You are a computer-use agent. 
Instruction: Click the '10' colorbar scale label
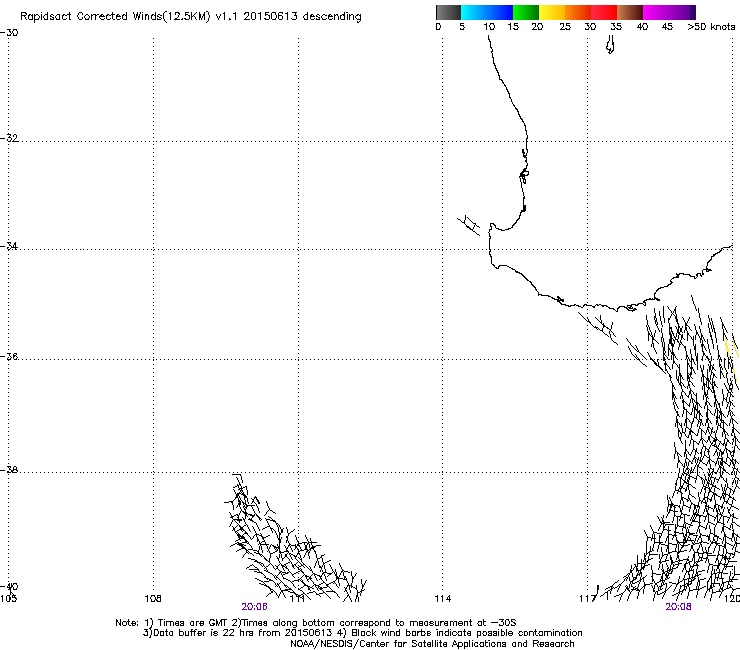489,27
